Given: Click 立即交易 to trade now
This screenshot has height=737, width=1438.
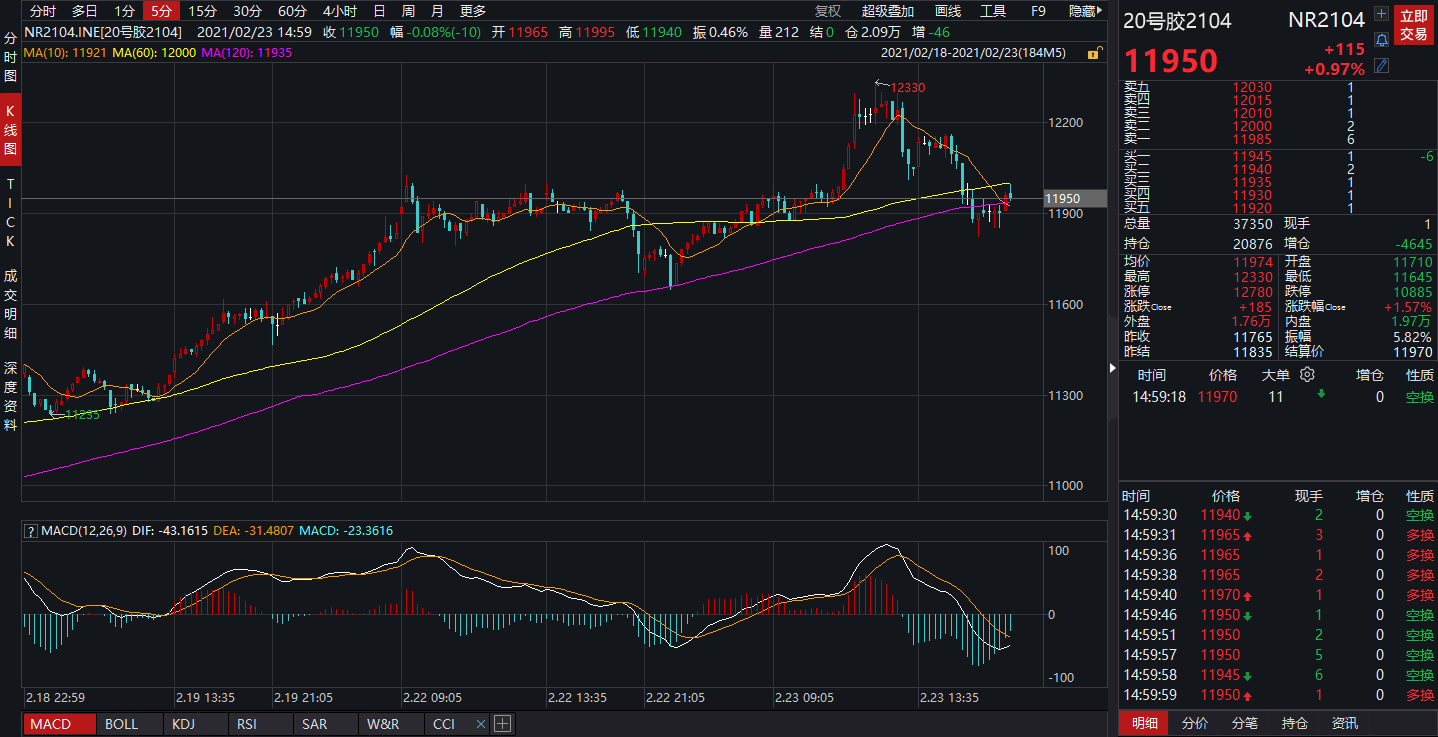Looking at the screenshot, I should coord(1414,25).
